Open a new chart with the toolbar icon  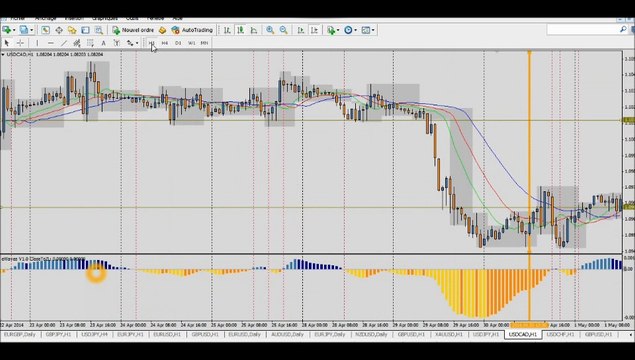[6, 30]
